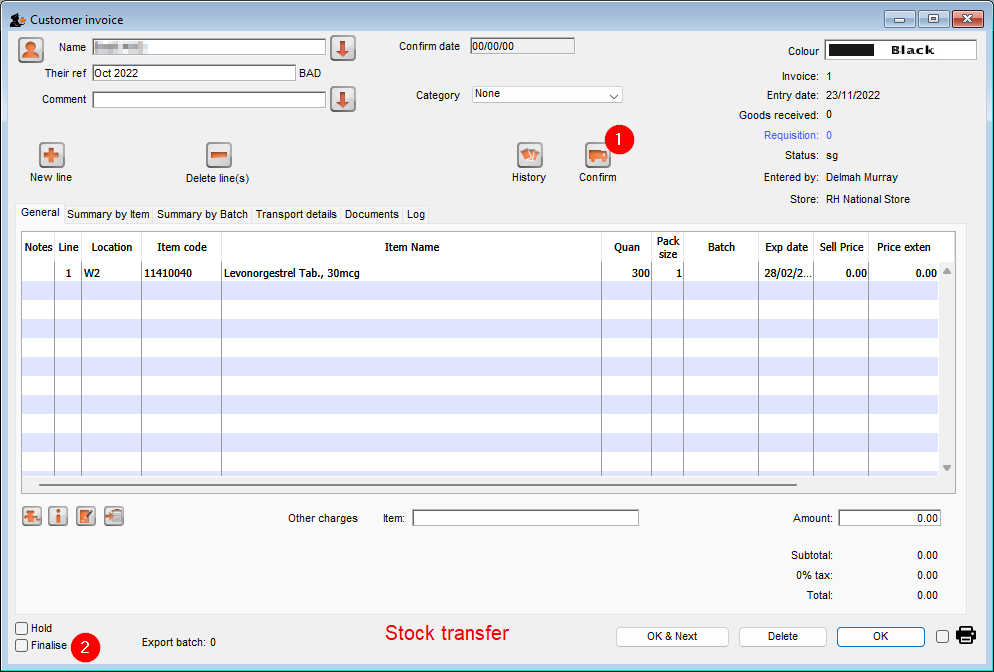Click the printer icon
Image resolution: width=994 pixels, height=672 pixels.
966,635
